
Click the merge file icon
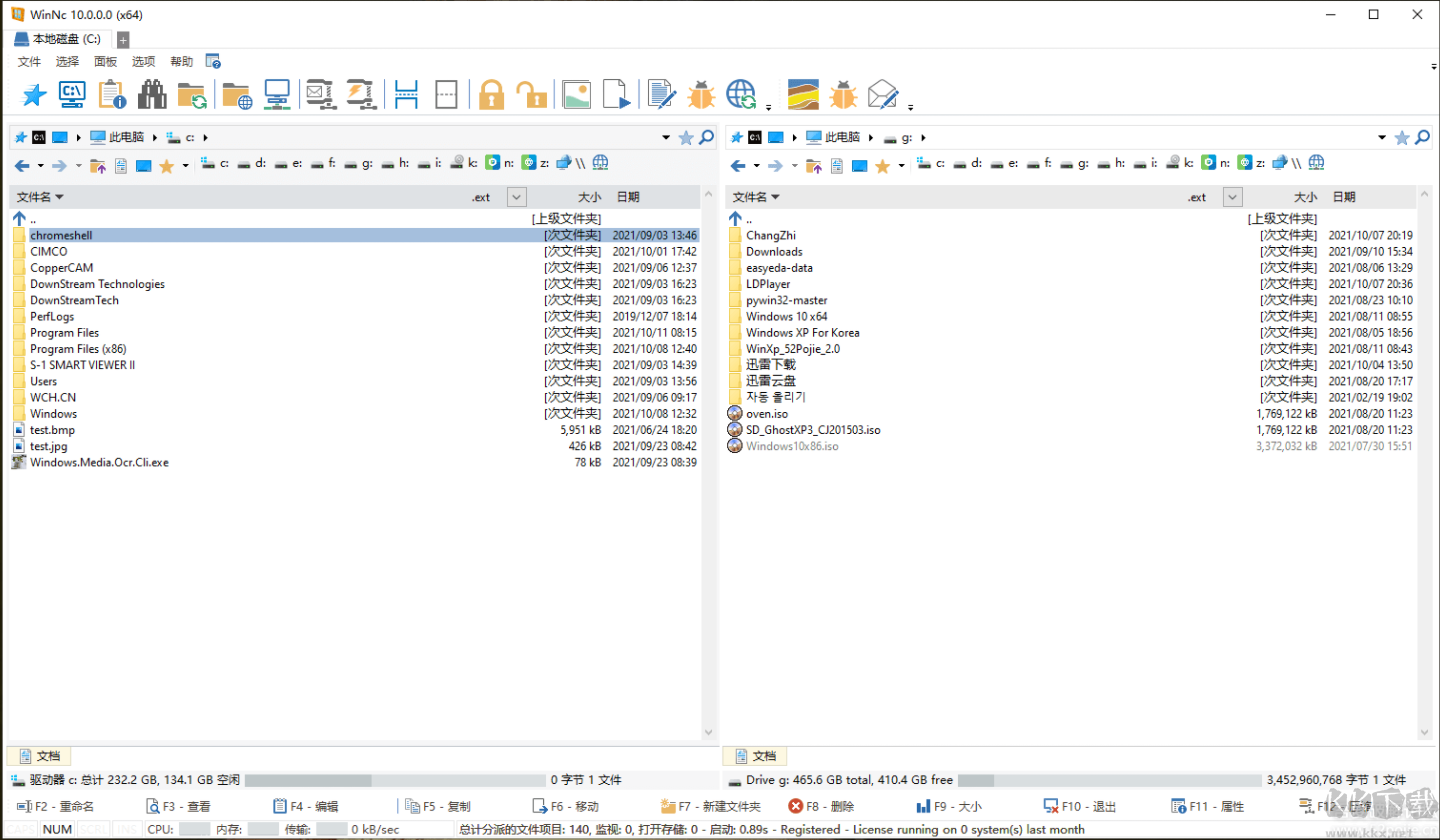(x=446, y=95)
